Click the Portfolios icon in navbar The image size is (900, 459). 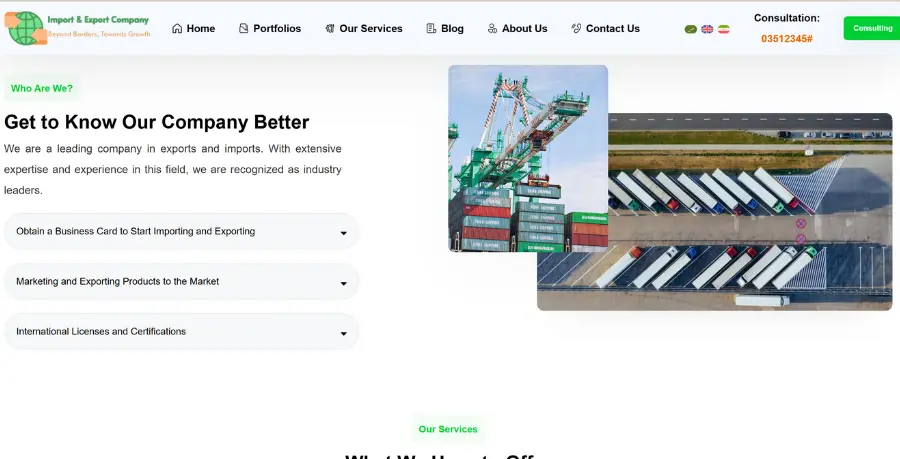(243, 29)
